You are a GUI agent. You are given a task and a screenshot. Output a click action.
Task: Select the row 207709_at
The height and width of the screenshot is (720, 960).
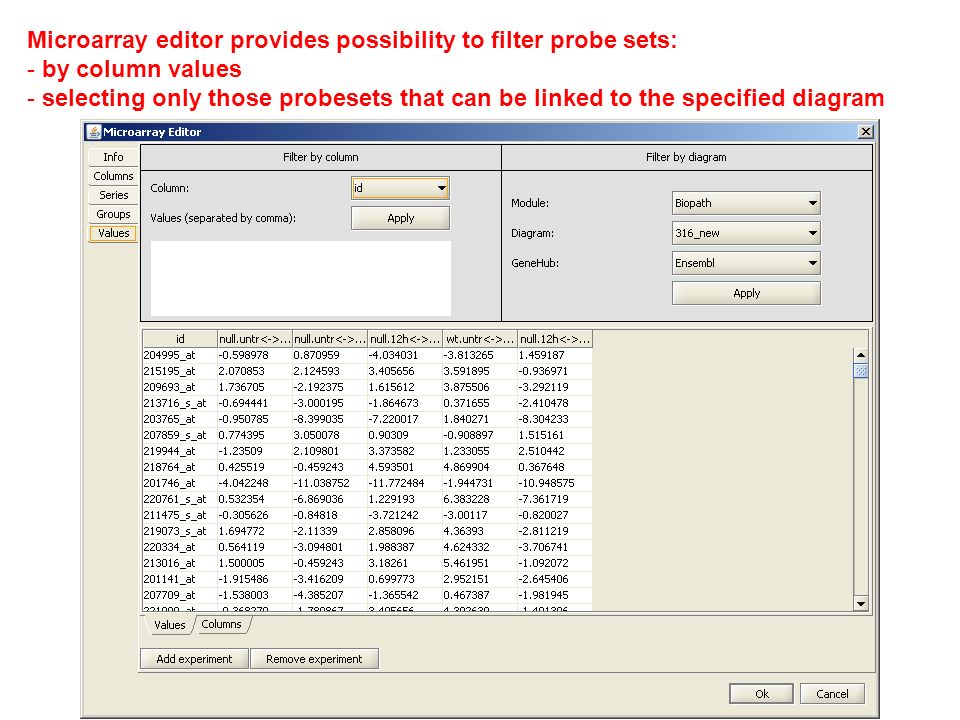pos(367,595)
